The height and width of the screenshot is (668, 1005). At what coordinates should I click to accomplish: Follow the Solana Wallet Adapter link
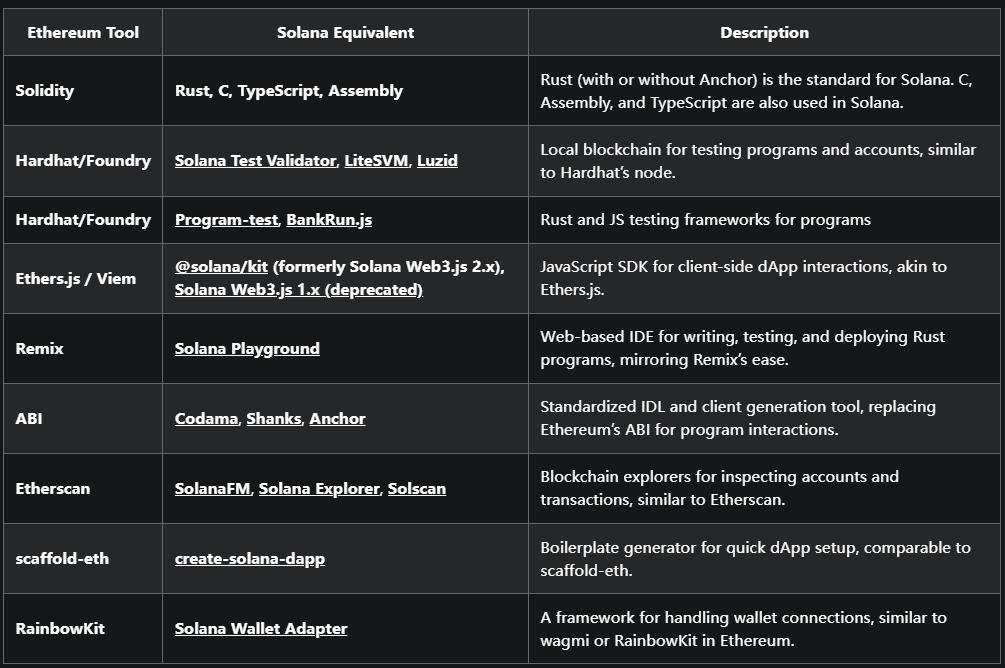[x=261, y=628]
